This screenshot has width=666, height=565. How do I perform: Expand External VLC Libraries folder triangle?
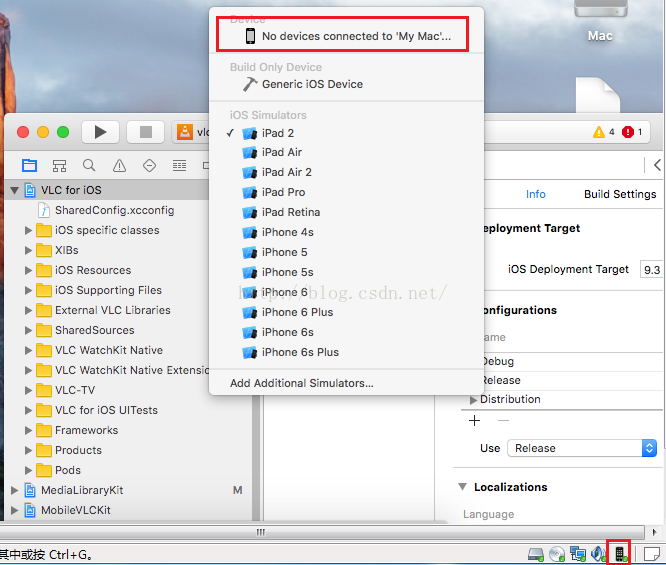[x=28, y=310]
